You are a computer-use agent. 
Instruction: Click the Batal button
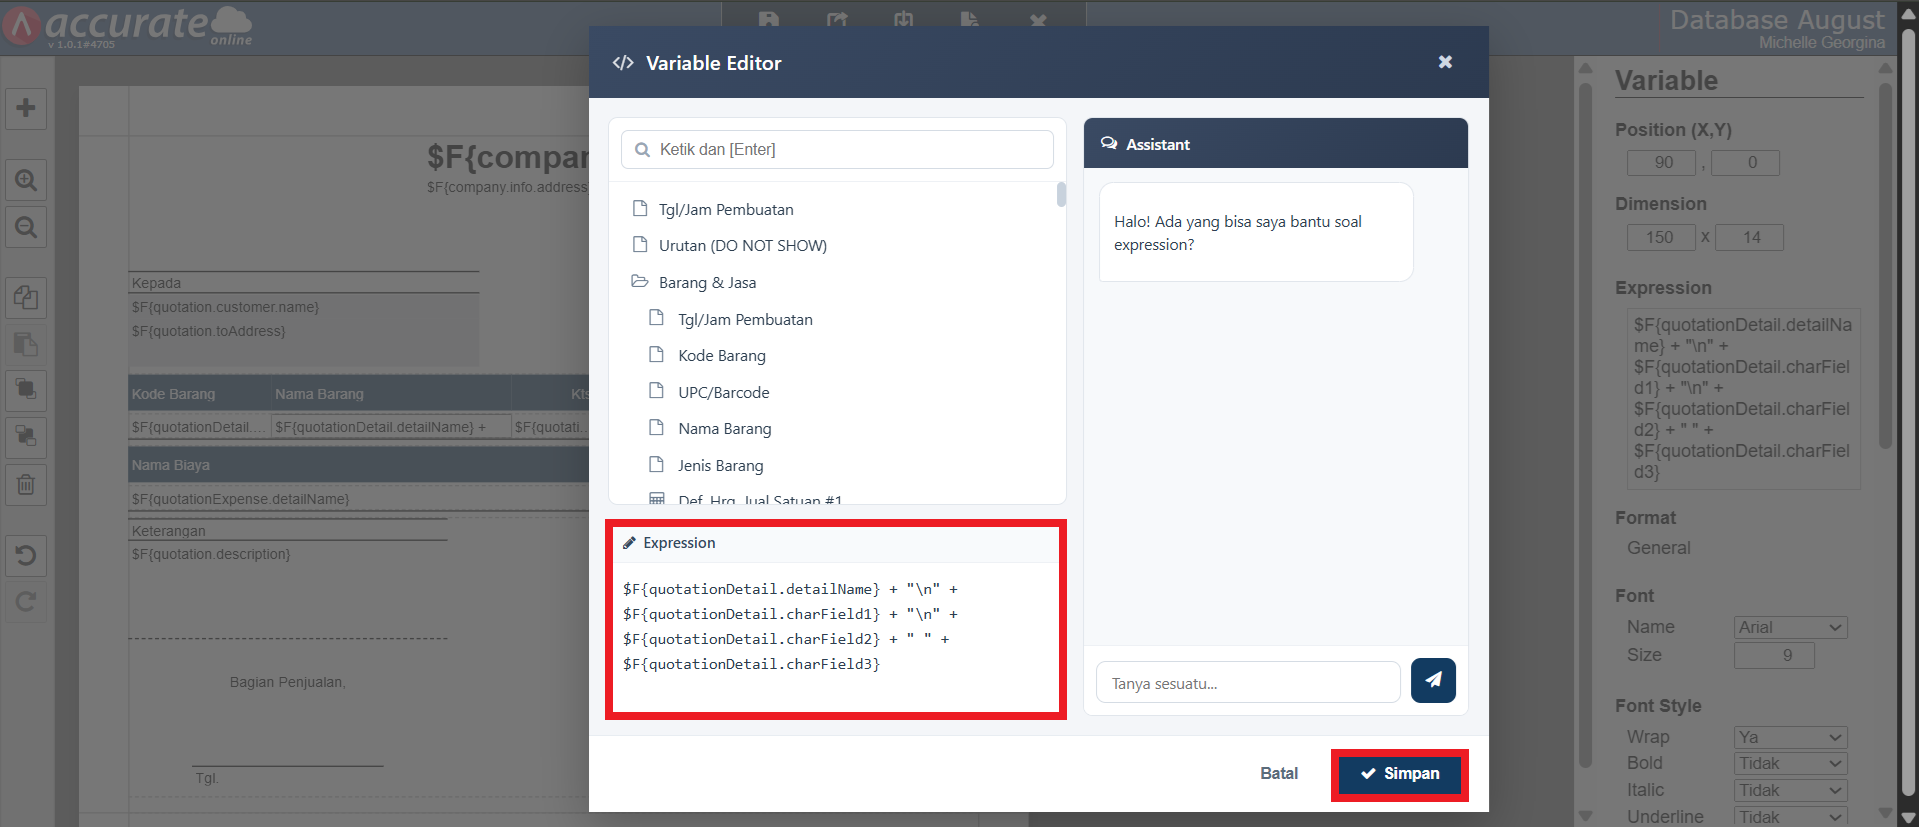pyautogui.click(x=1278, y=773)
